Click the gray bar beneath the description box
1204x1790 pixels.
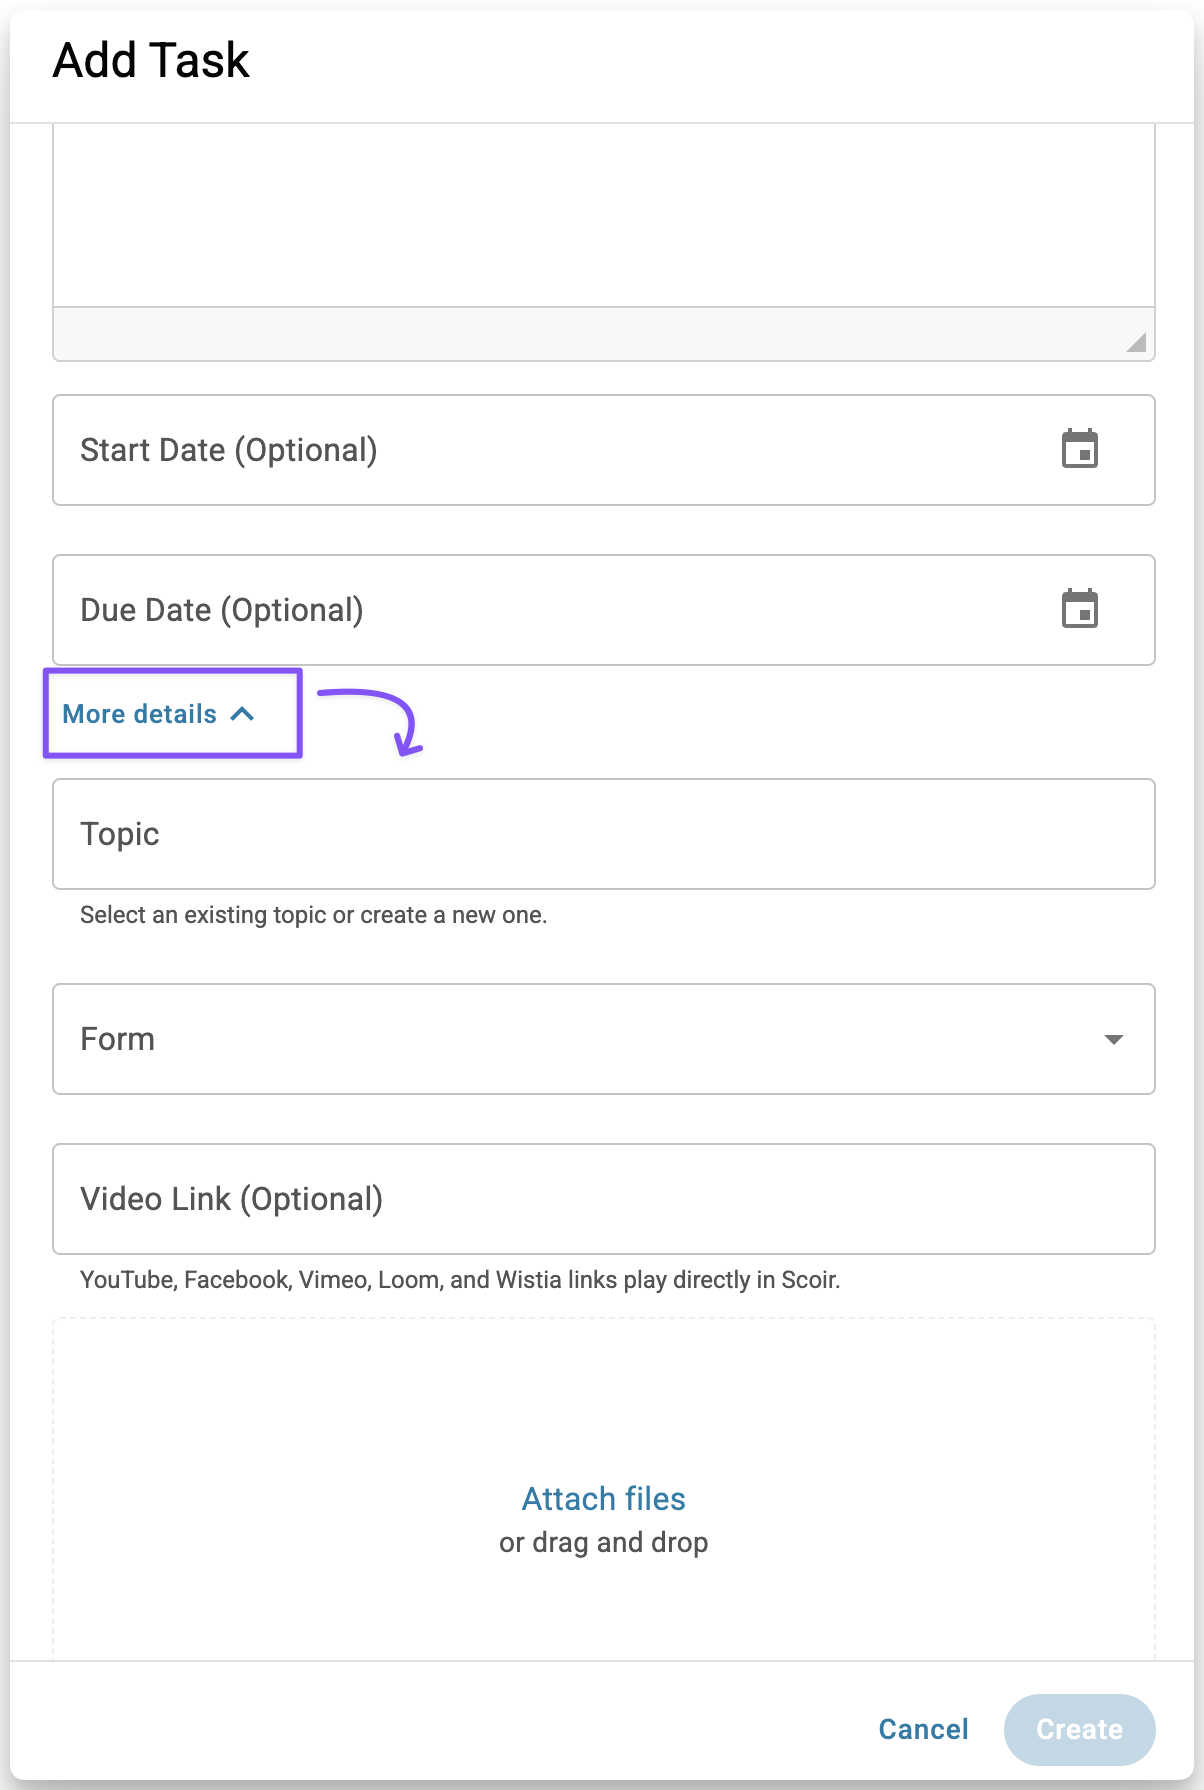point(590,334)
